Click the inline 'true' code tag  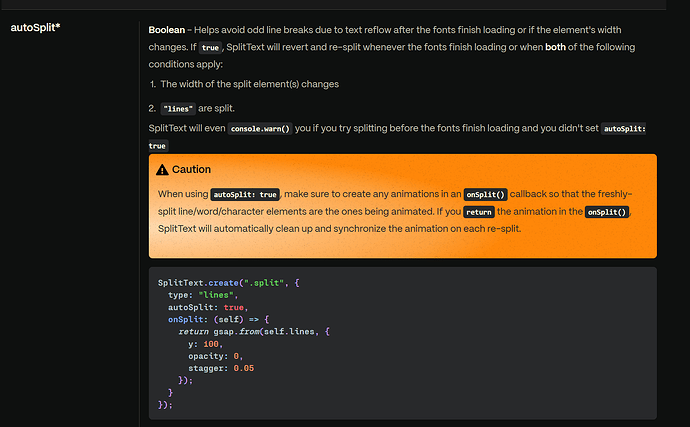[x=210, y=48]
